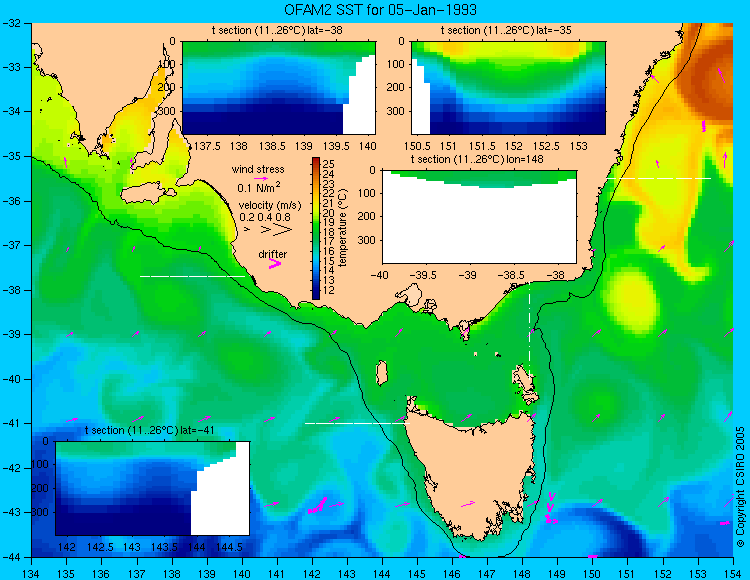750x580 pixels.
Task: Open the lat=-35 temperature section plot
Action: pos(508,88)
